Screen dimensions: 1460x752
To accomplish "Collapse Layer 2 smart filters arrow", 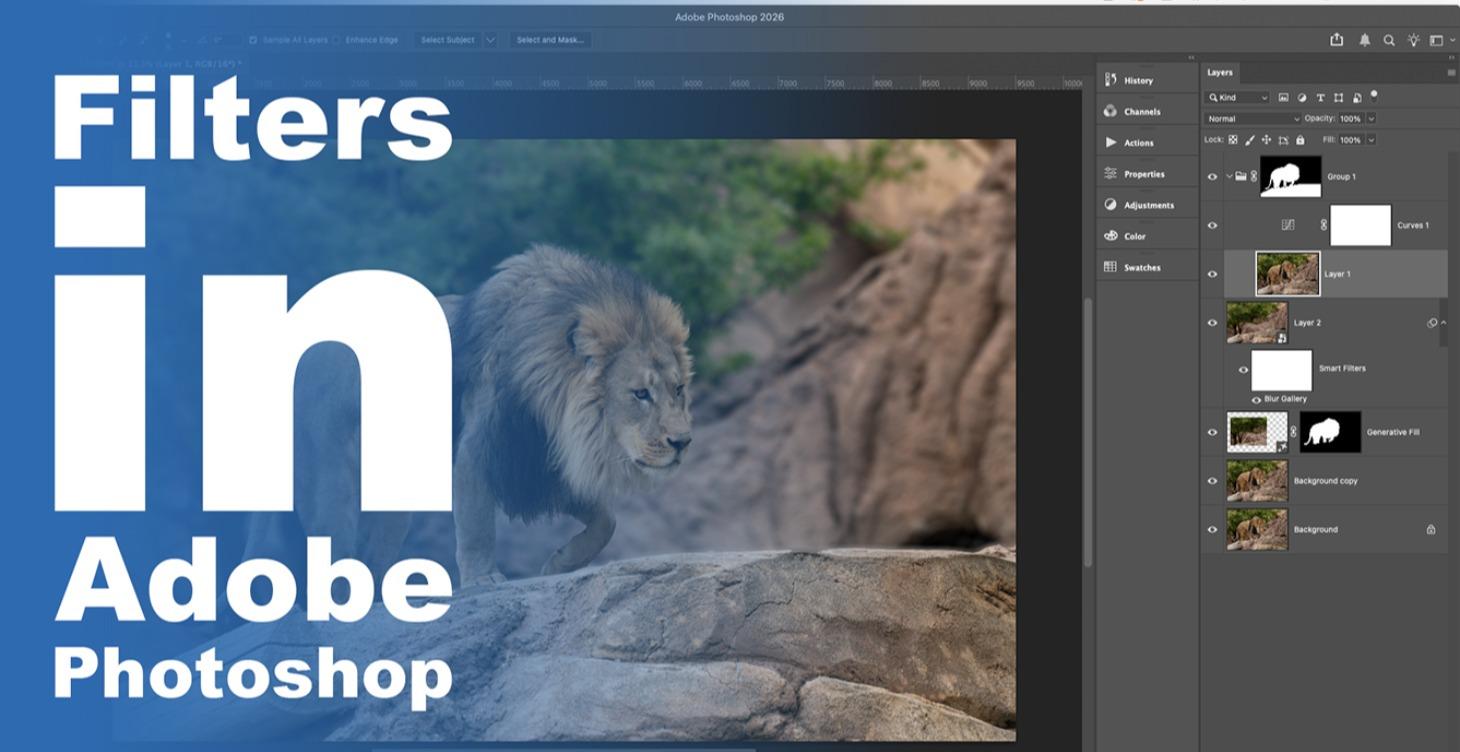I will click(x=1443, y=323).
